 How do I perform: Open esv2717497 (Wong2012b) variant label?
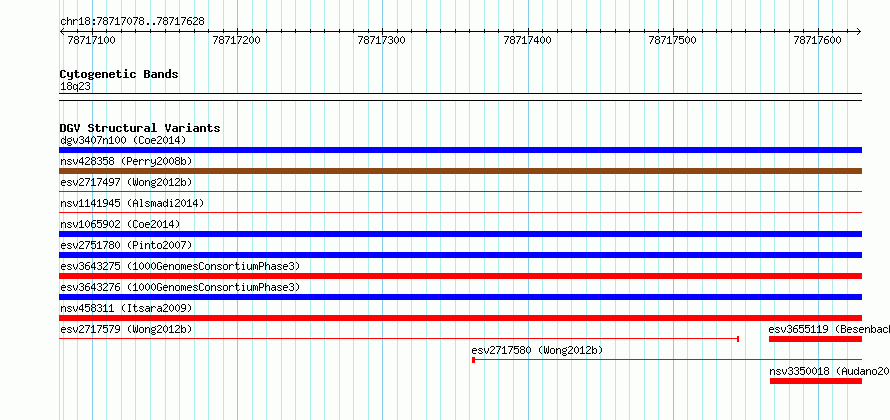point(126,182)
